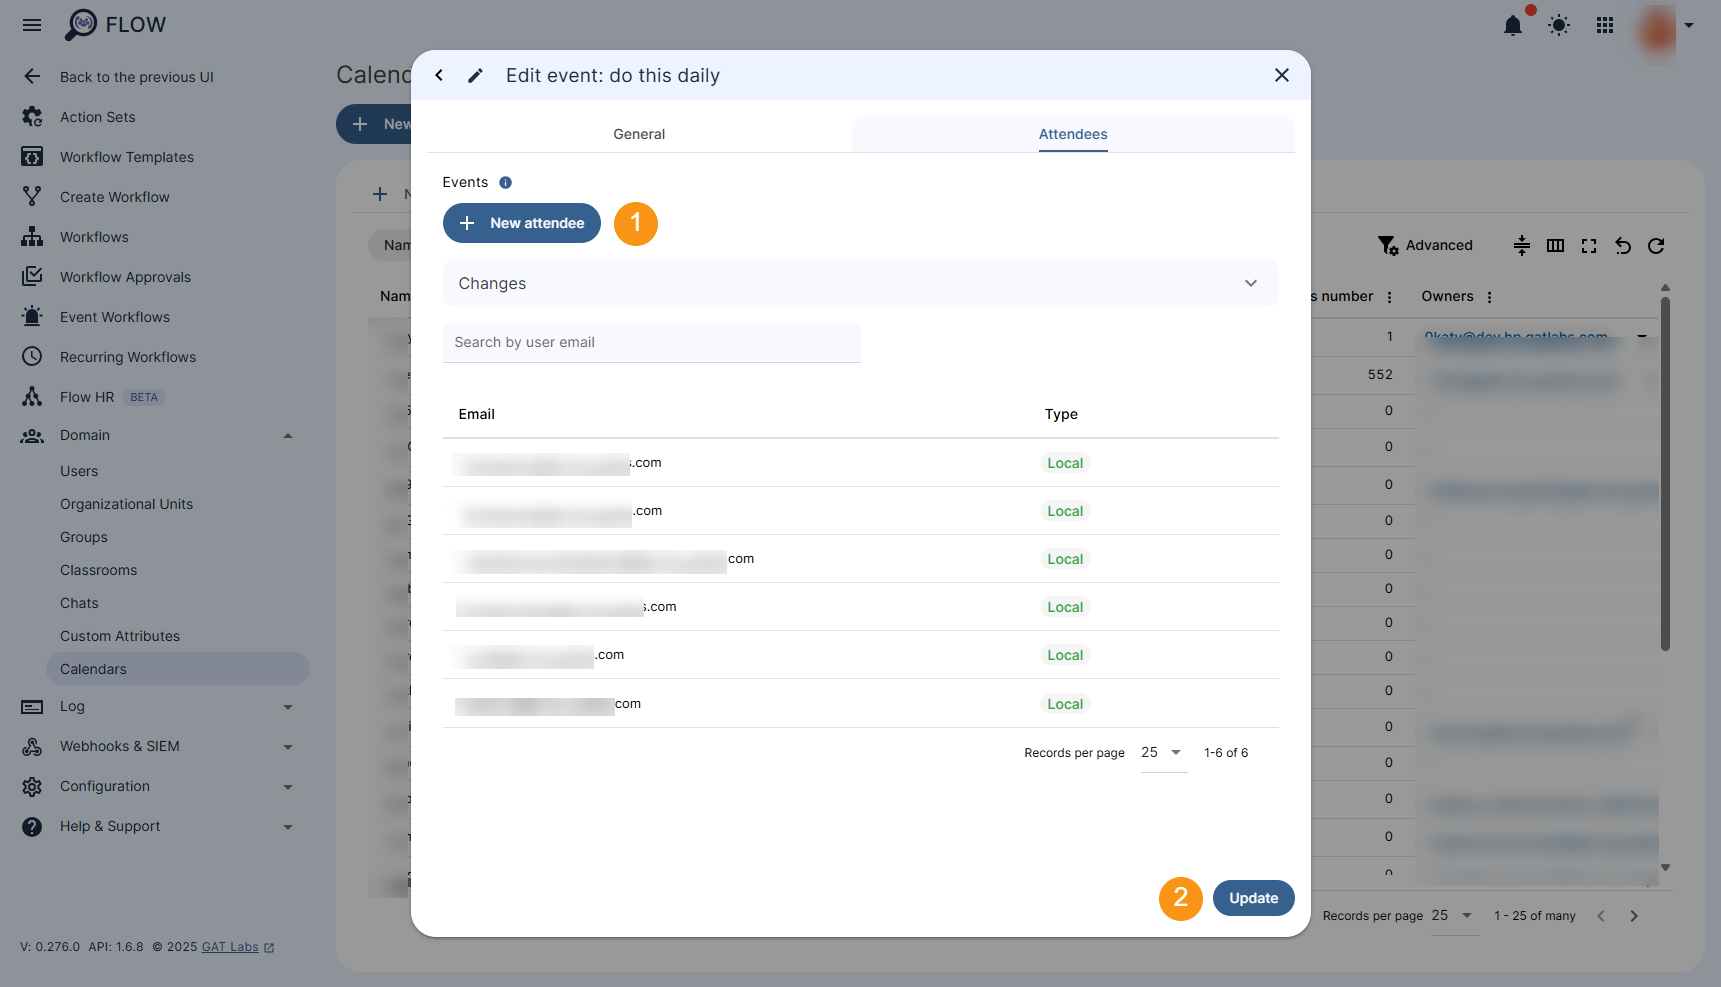The width and height of the screenshot is (1721, 987).
Task: Refresh the table with the reload icon
Action: tap(1656, 245)
